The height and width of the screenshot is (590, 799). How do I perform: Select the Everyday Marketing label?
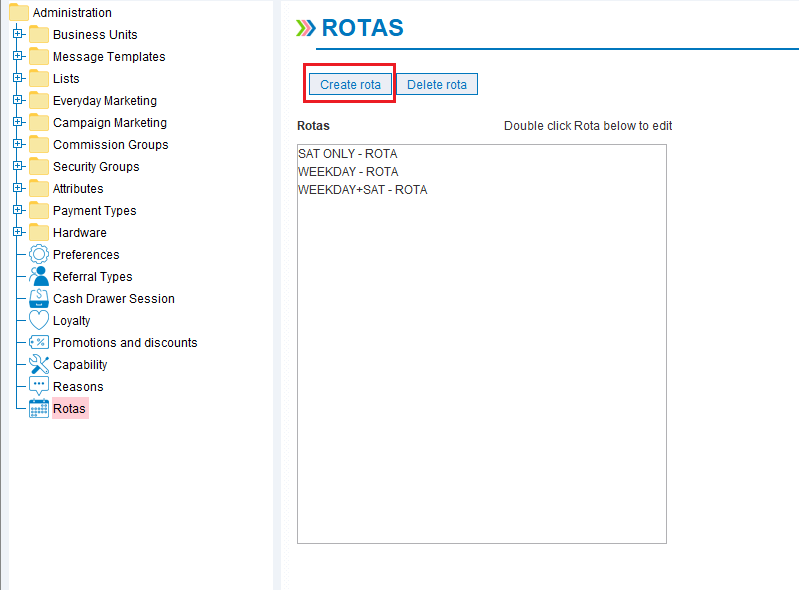(x=105, y=101)
